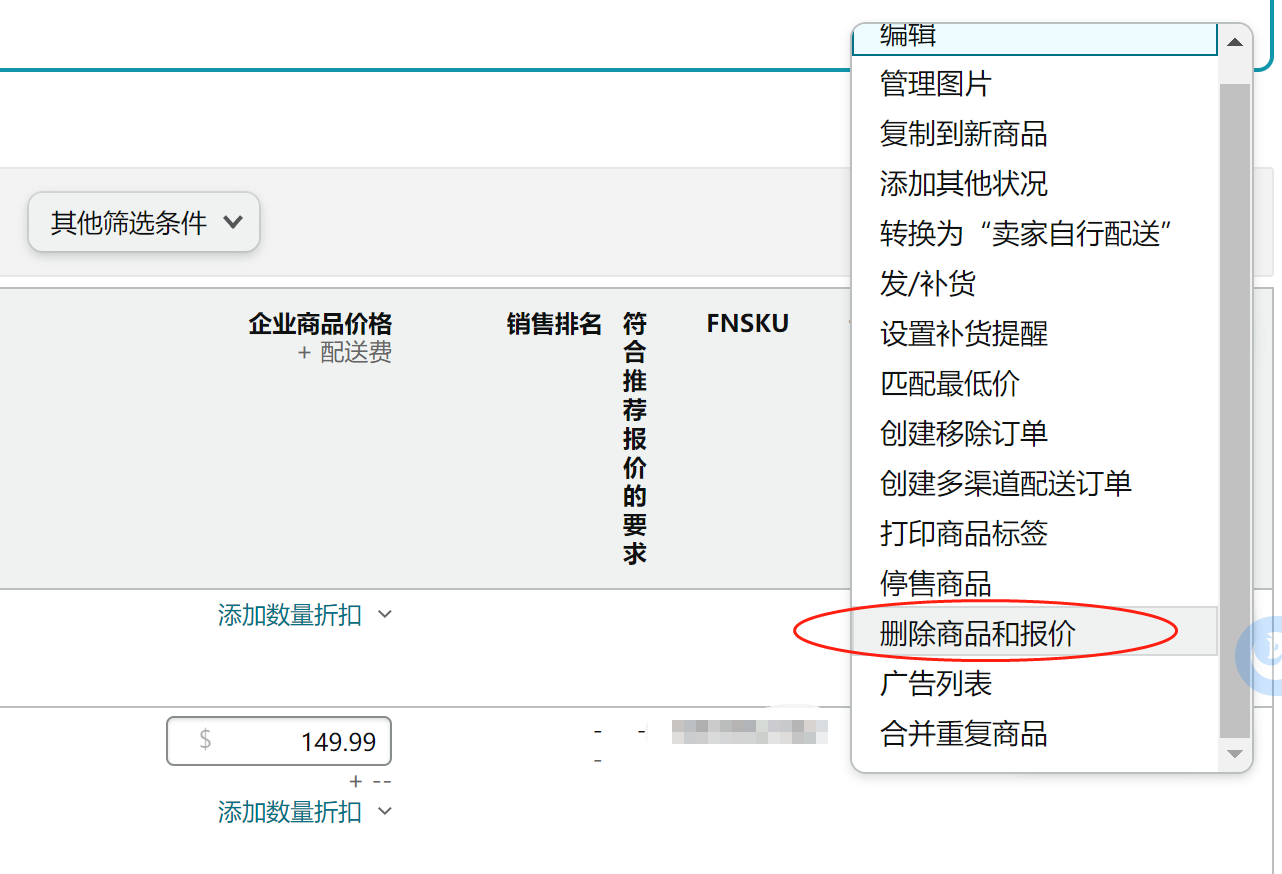Select 编辑 in the dropdown menu
Viewport: 1282px width, 874px height.
1034,39
